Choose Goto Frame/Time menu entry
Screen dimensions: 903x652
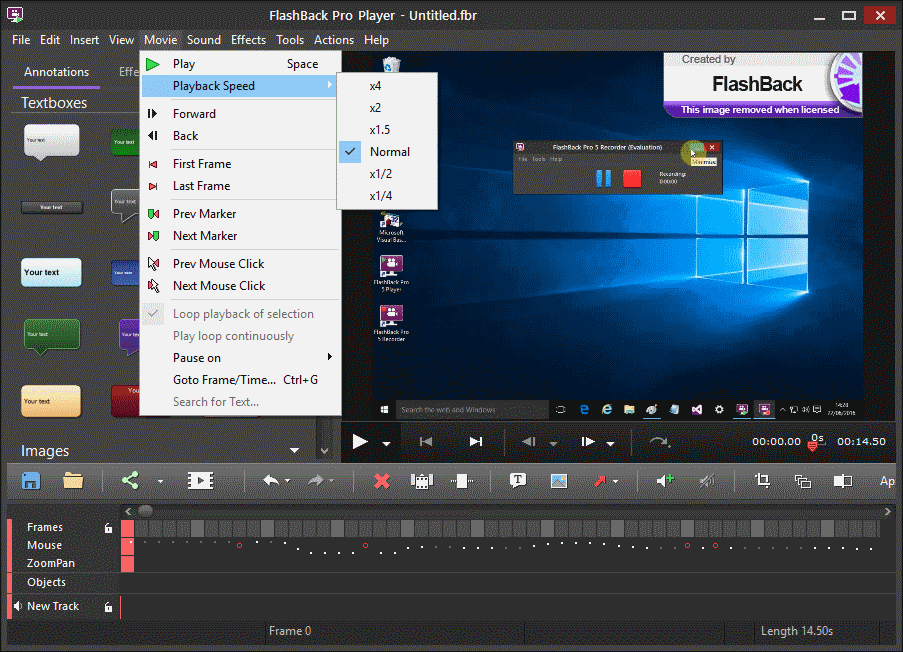[x=240, y=380]
